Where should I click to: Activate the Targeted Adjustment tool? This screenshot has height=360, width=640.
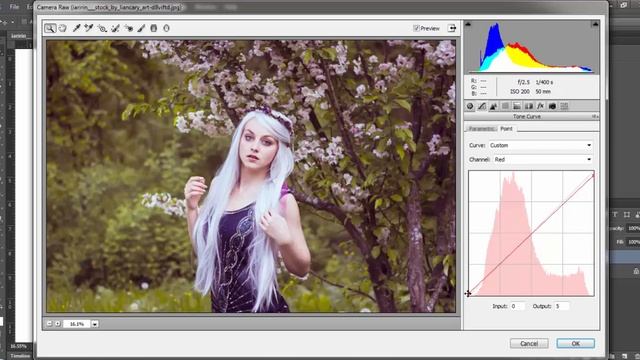(x=102, y=28)
